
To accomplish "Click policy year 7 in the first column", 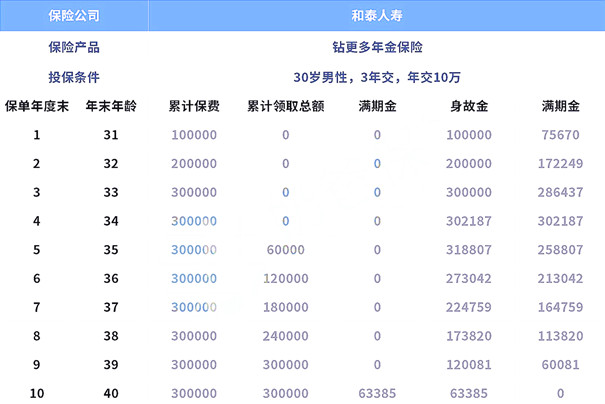I will tap(37, 307).
